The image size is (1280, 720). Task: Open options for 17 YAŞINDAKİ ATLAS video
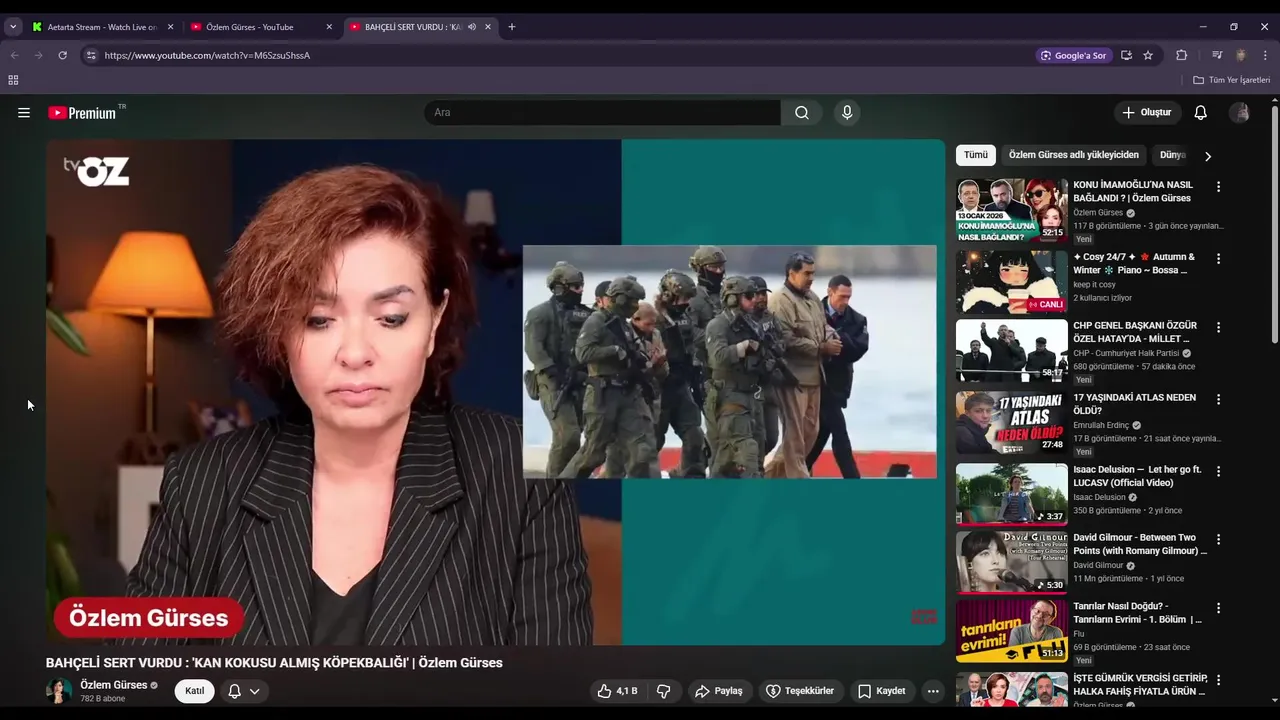(1218, 399)
